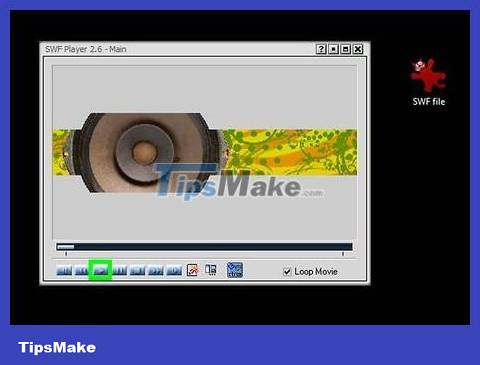Fast forward the movie
480x365 pixels.
155,270
